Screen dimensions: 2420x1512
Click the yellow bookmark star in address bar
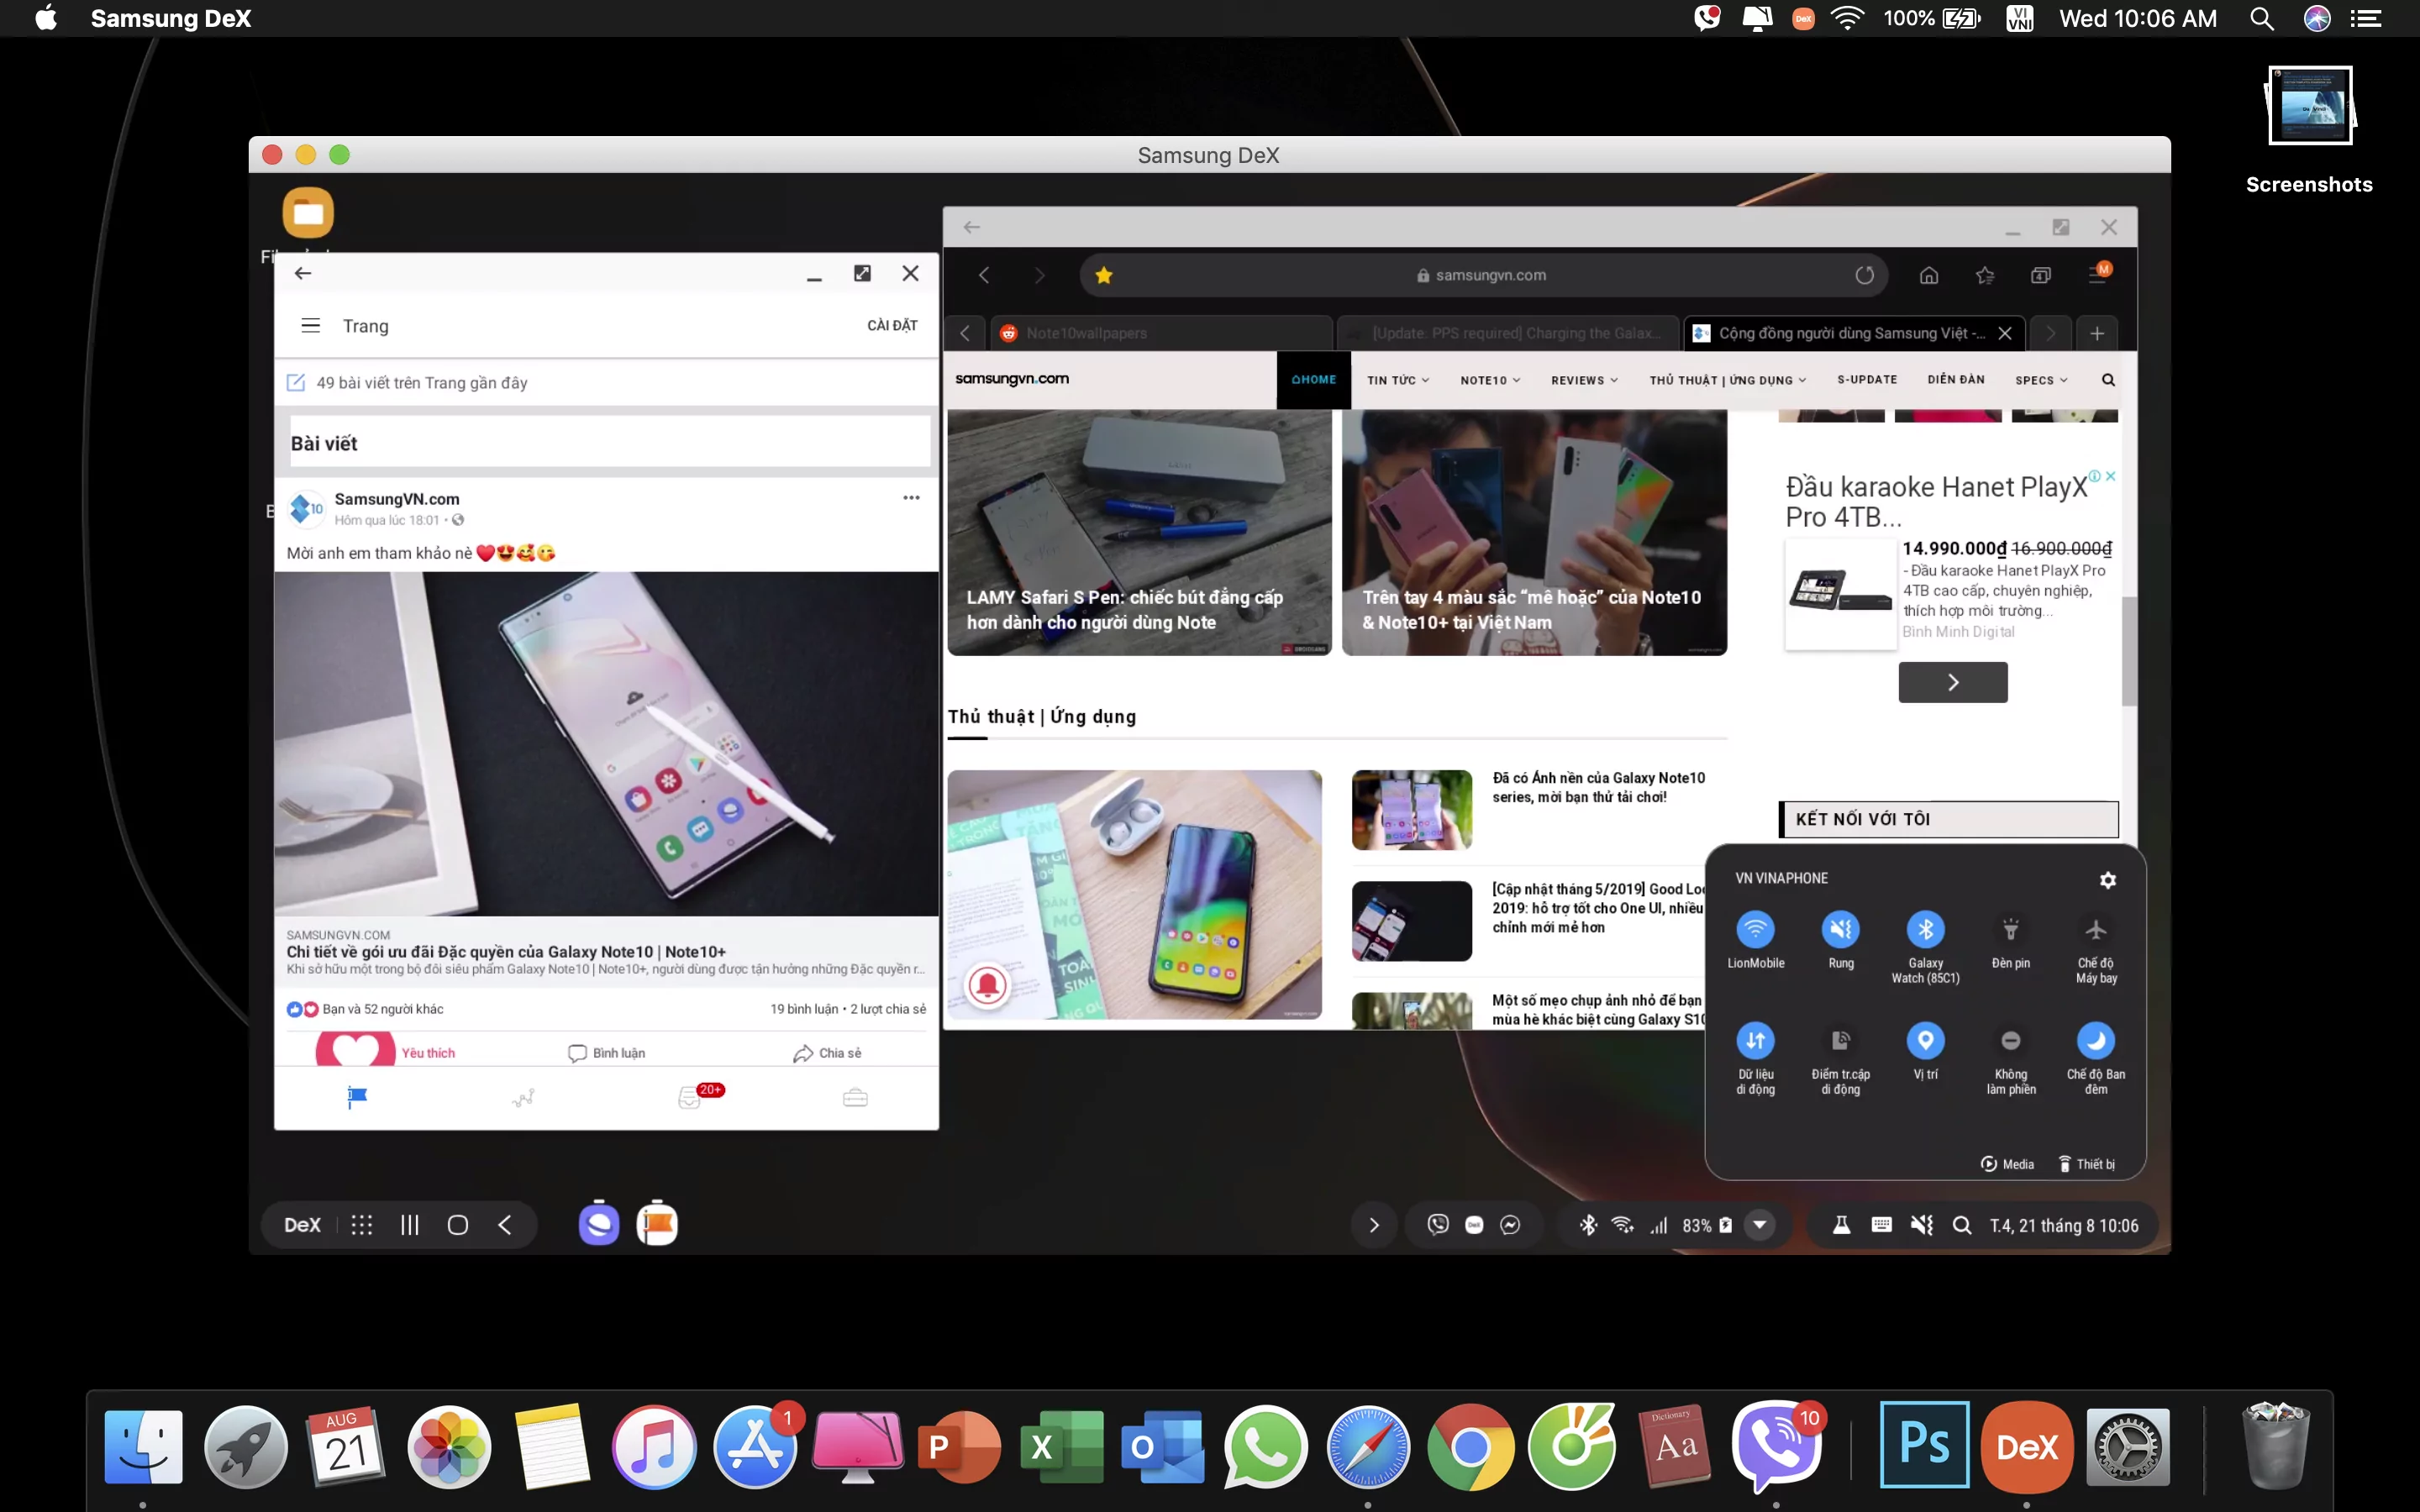pyautogui.click(x=1104, y=275)
